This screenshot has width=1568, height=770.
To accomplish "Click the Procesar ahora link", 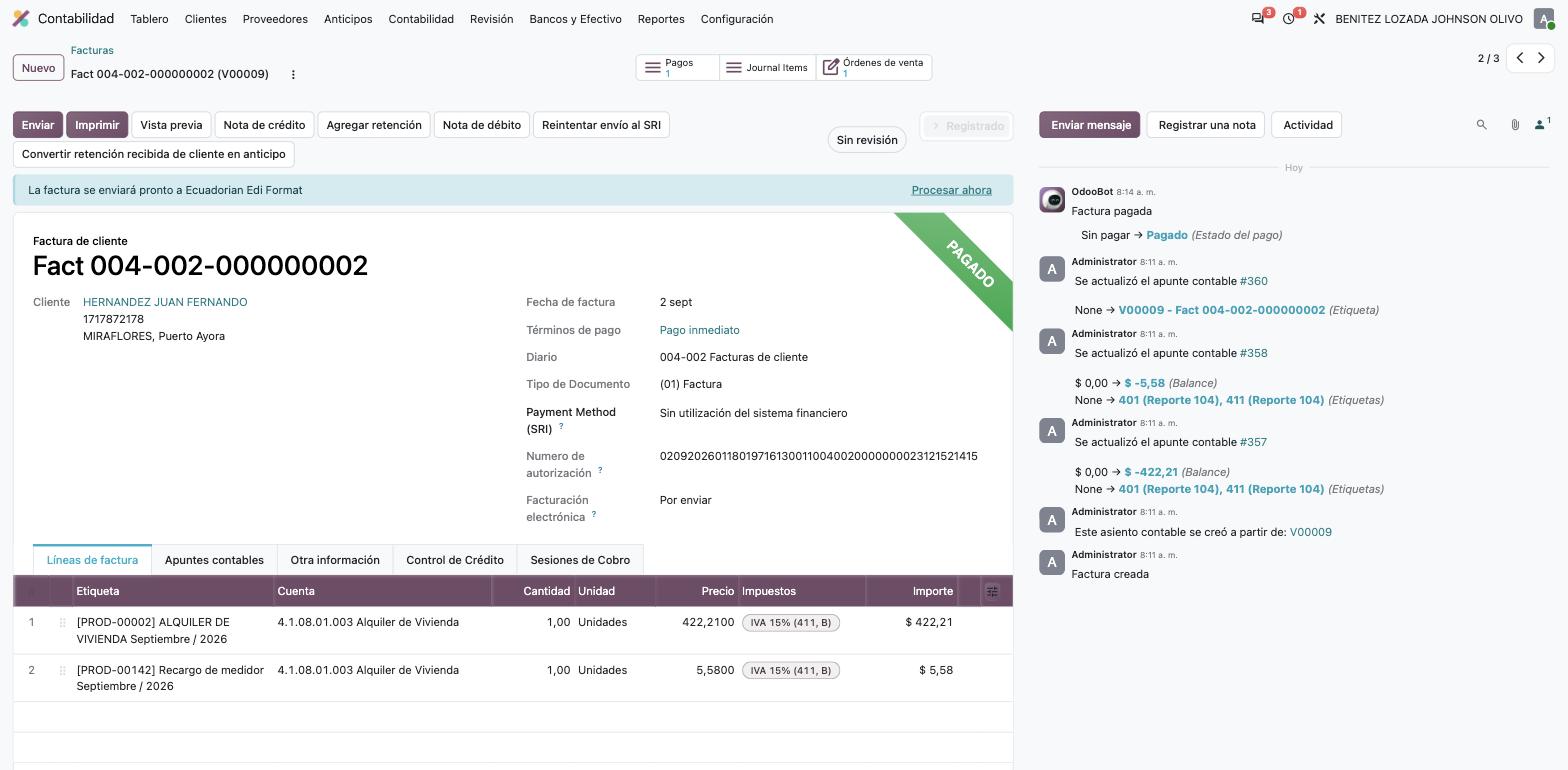I will click(951, 190).
